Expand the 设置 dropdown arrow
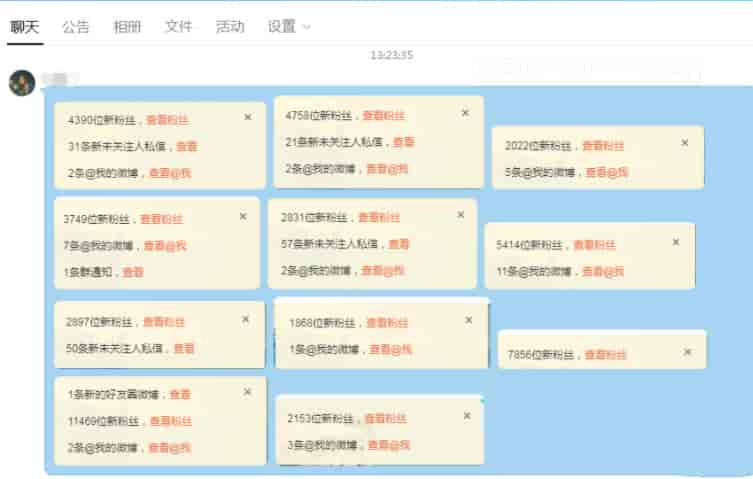The image size is (753, 479). 306,27
